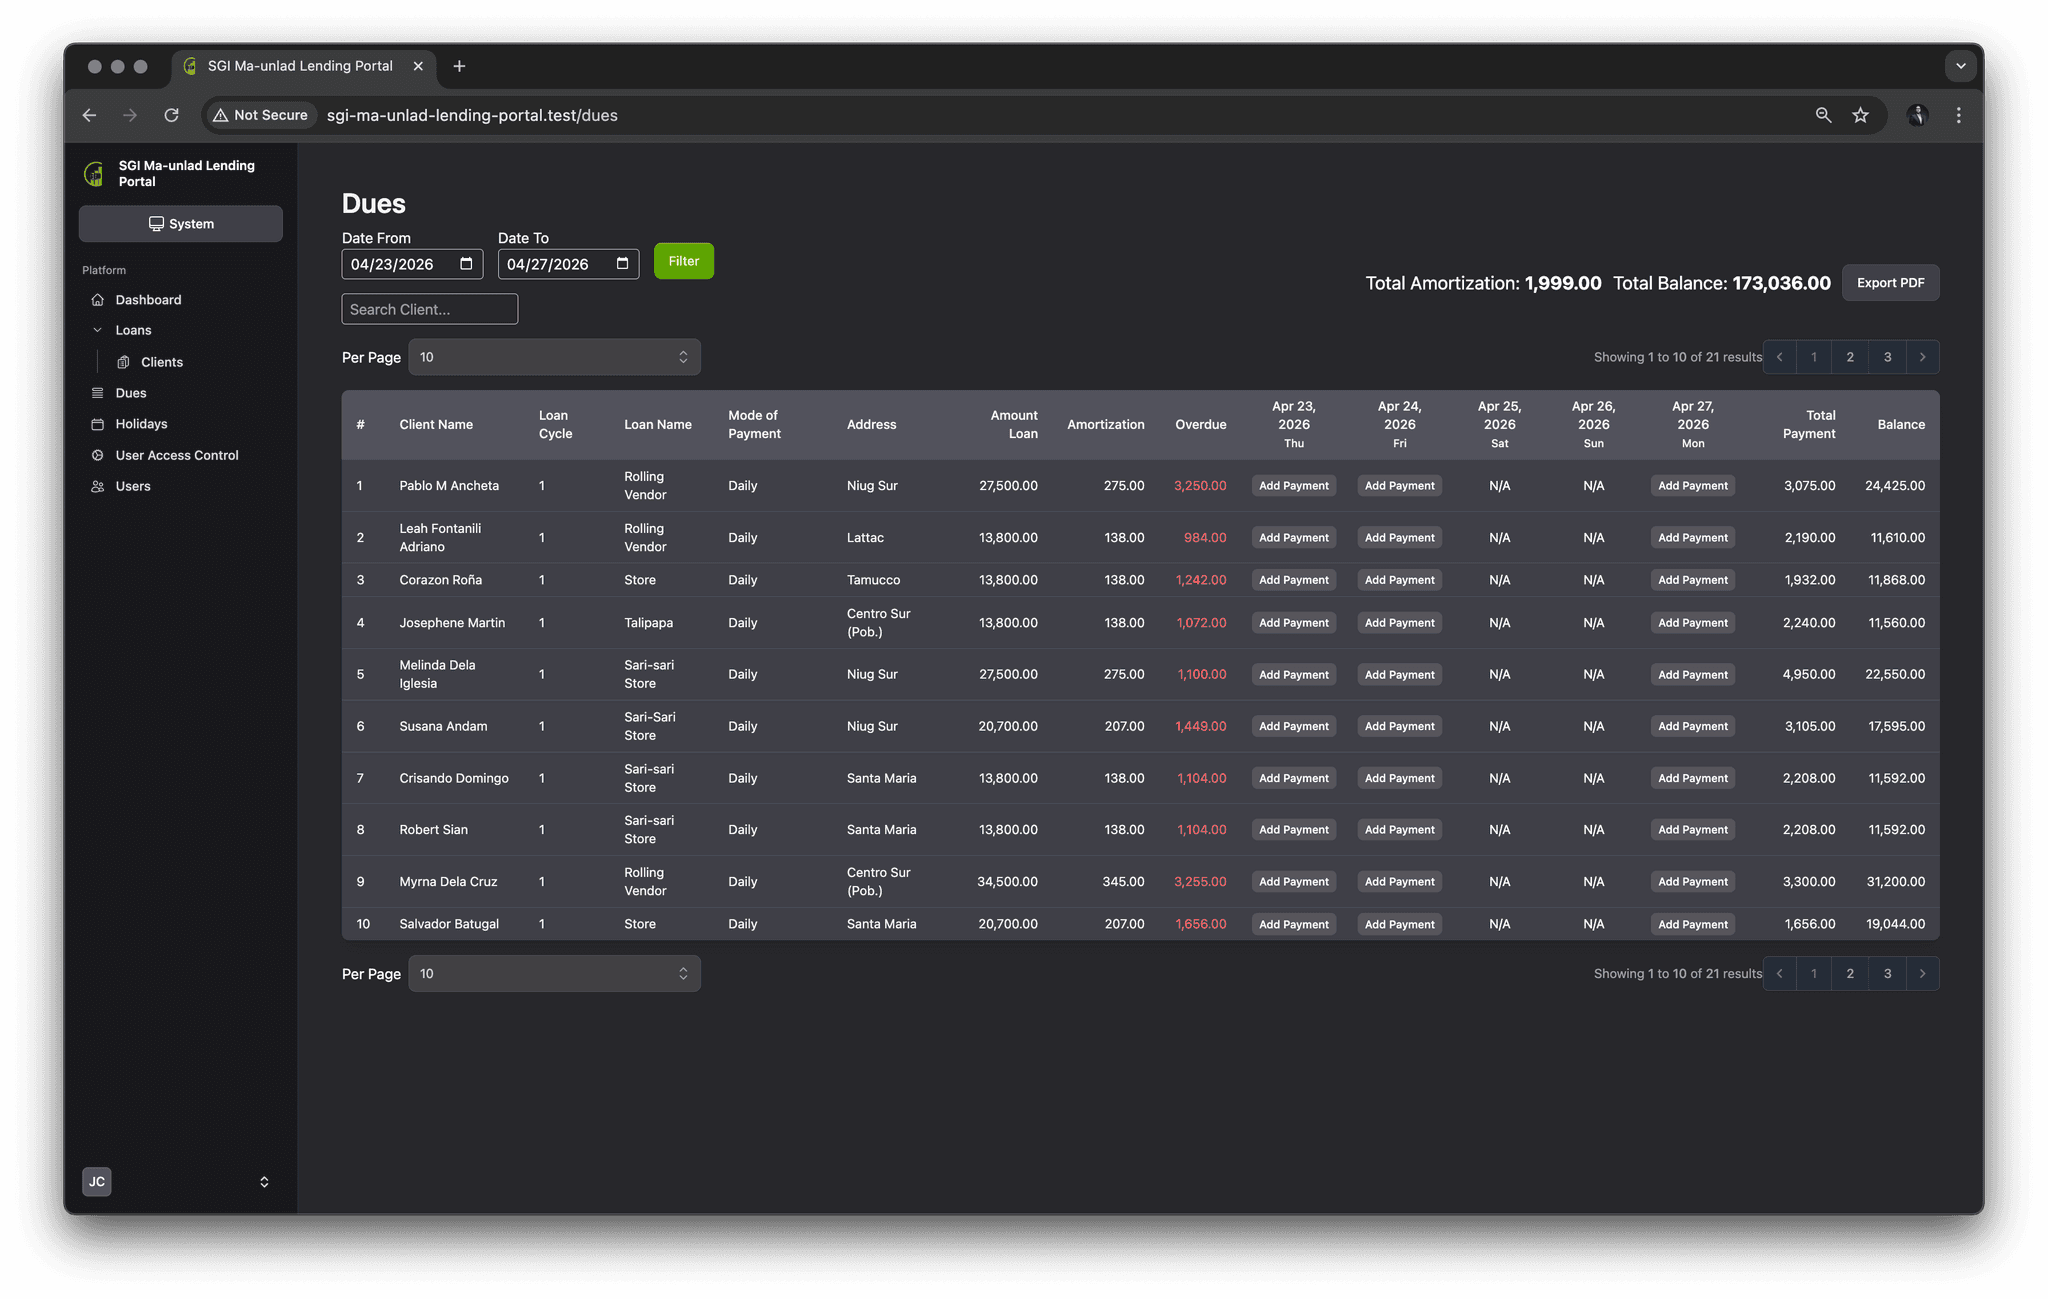This screenshot has height=1299, width=2048.
Task: Click the User Access Control icon
Action: [x=97, y=455]
